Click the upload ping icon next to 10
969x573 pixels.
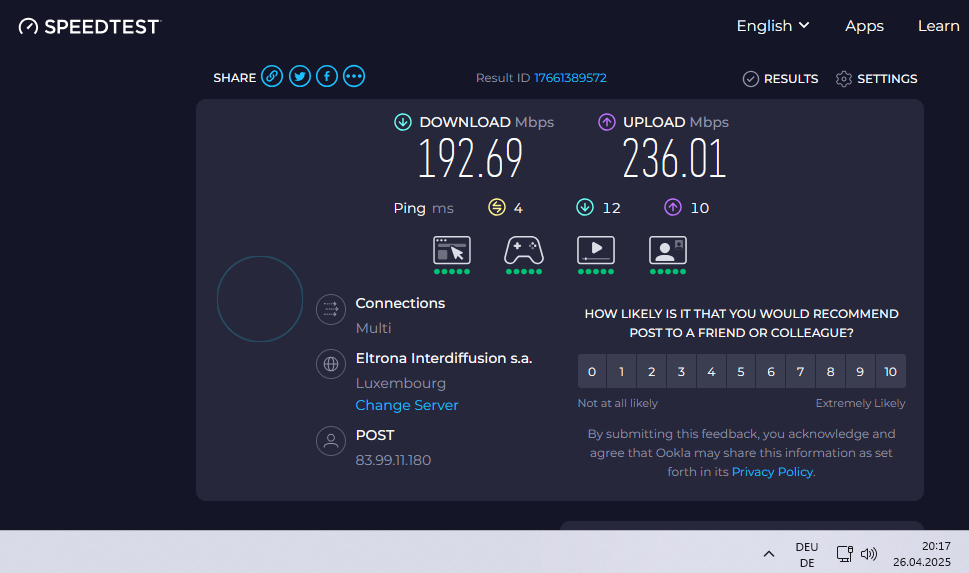673,207
